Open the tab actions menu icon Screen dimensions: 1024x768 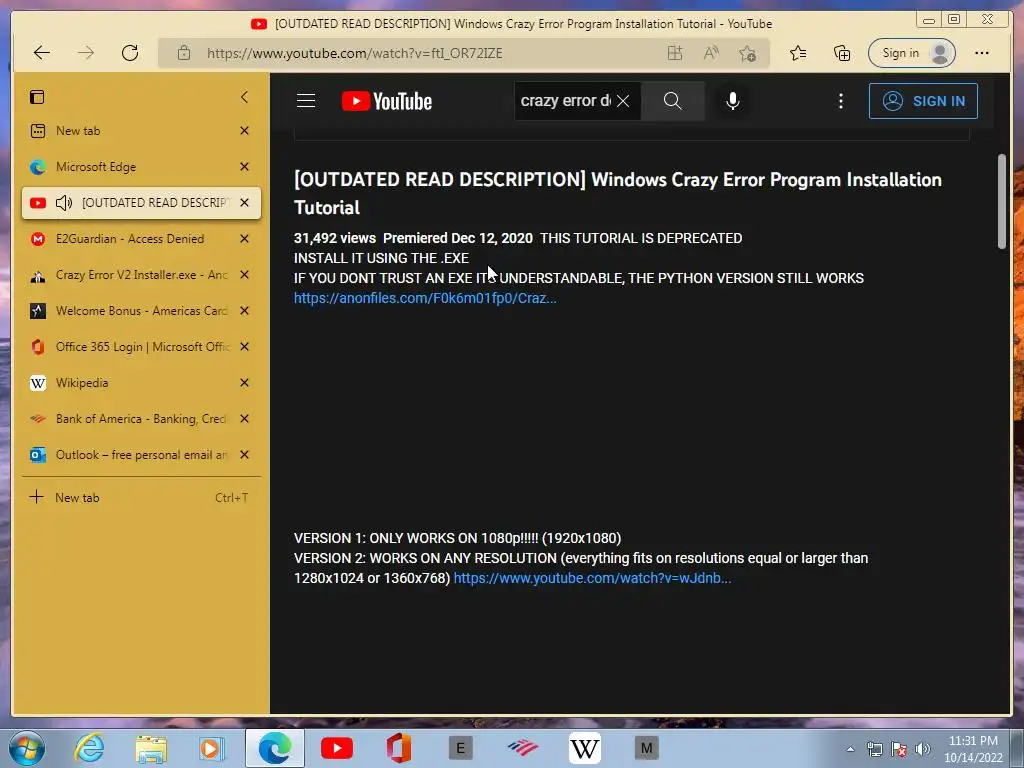coord(37,97)
